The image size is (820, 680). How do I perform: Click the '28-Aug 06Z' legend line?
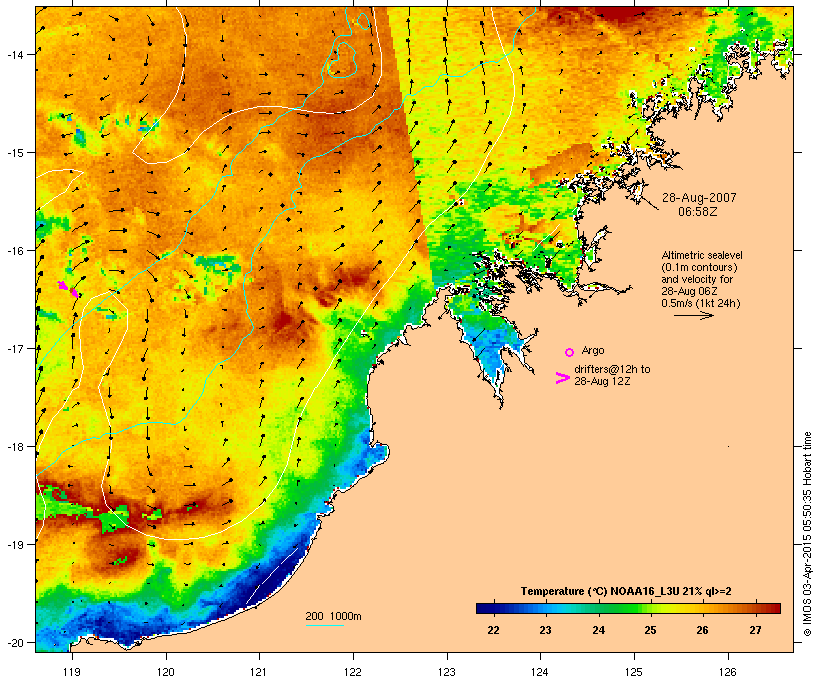tap(689, 291)
